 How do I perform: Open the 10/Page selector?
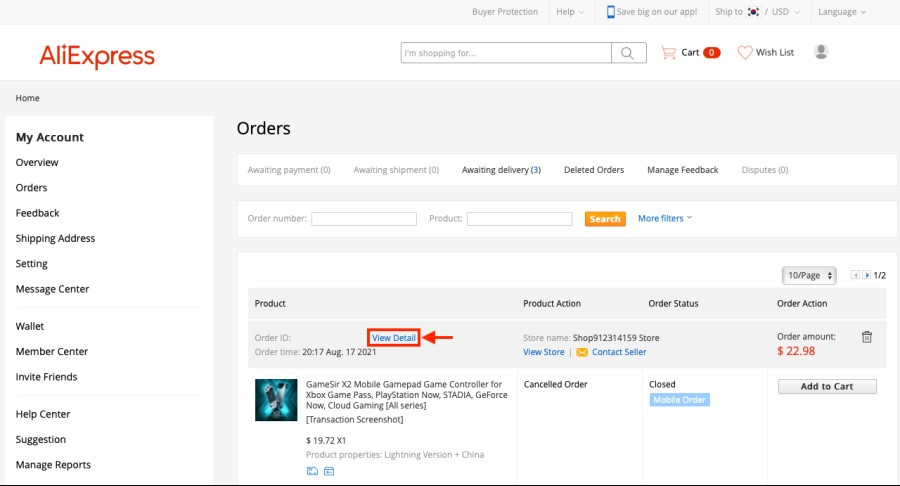pyautogui.click(x=809, y=275)
